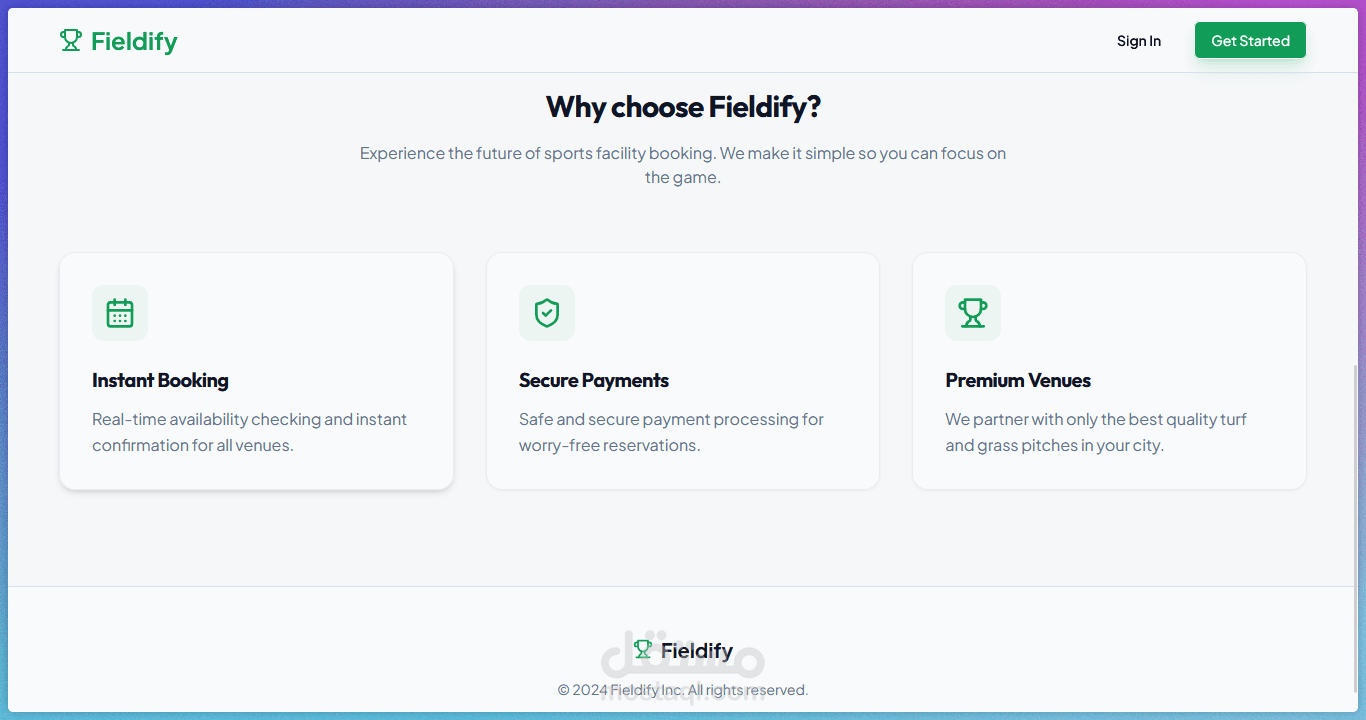This screenshot has height=720, width=1366.
Task: Click the shield checkmark Secure Payments icon
Action: pos(547,313)
